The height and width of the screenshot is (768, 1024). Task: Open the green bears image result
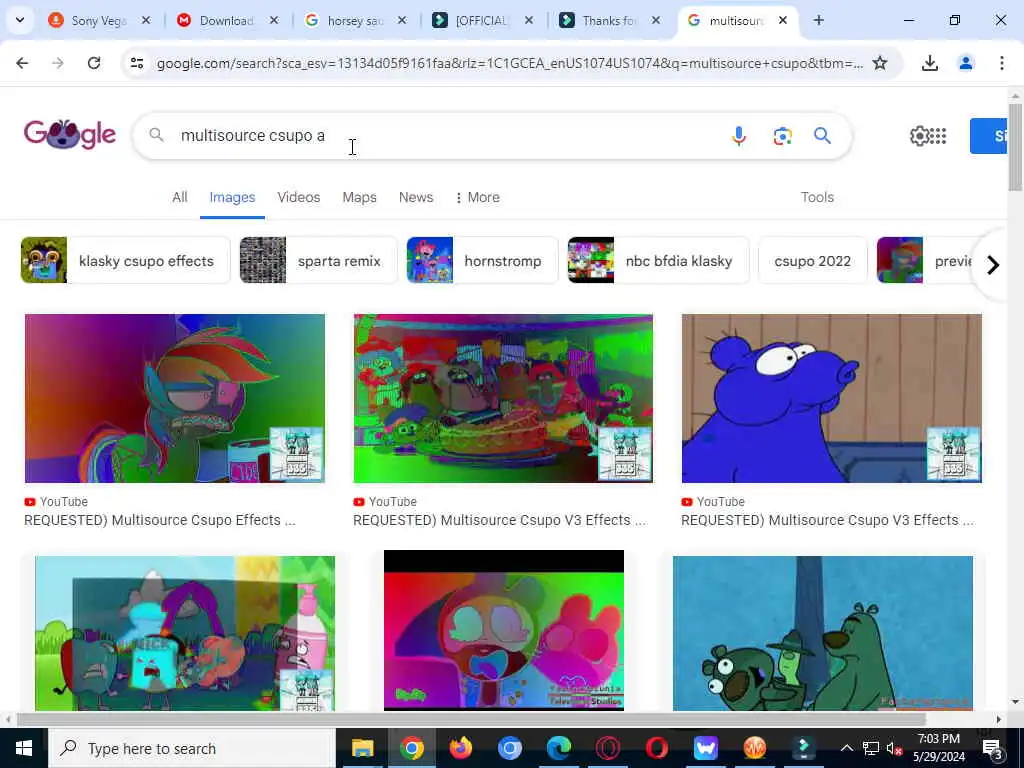point(823,633)
